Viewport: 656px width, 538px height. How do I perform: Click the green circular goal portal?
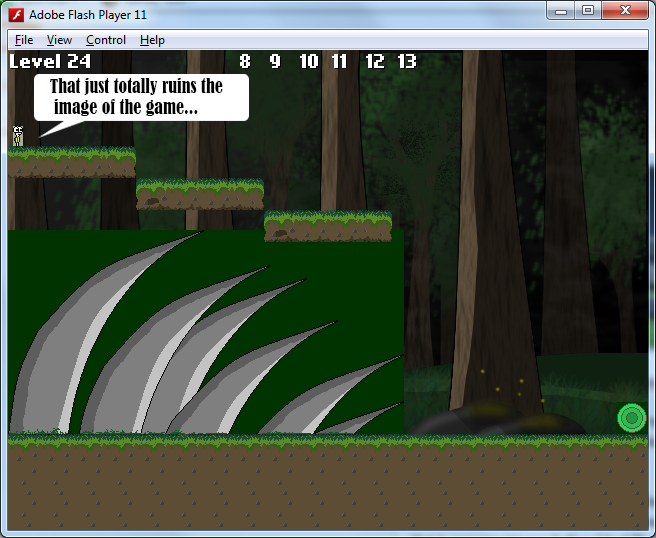click(x=631, y=417)
